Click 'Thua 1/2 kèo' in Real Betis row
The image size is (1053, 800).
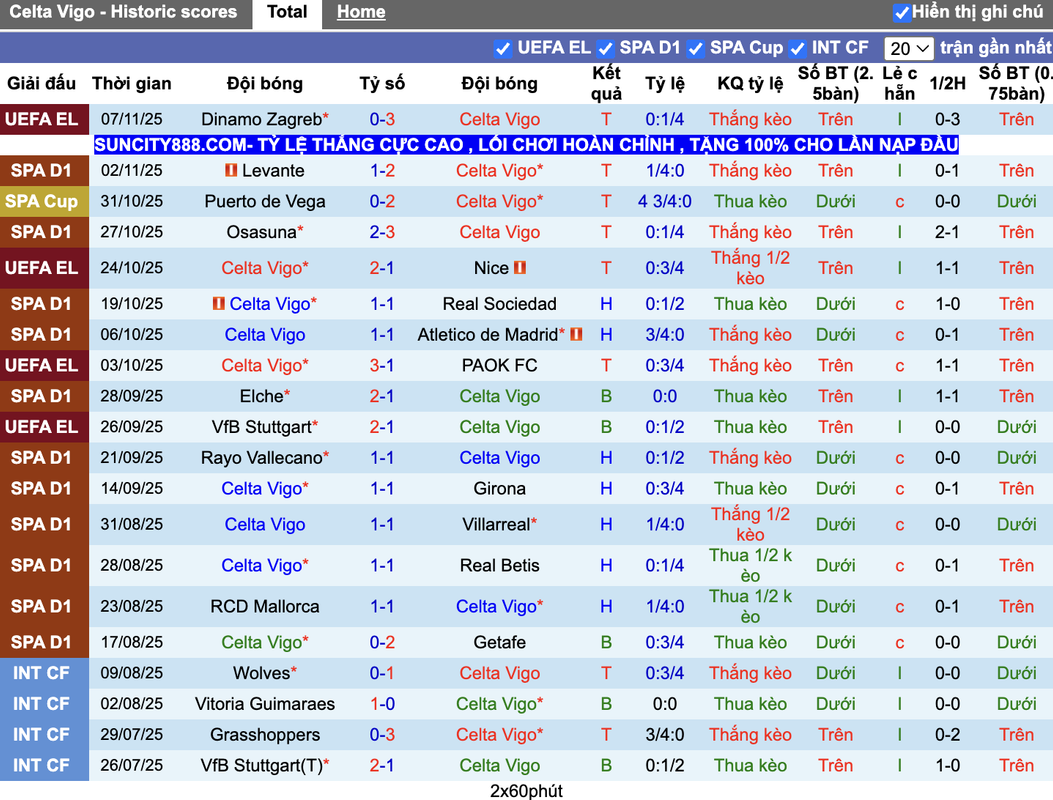click(x=750, y=566)
